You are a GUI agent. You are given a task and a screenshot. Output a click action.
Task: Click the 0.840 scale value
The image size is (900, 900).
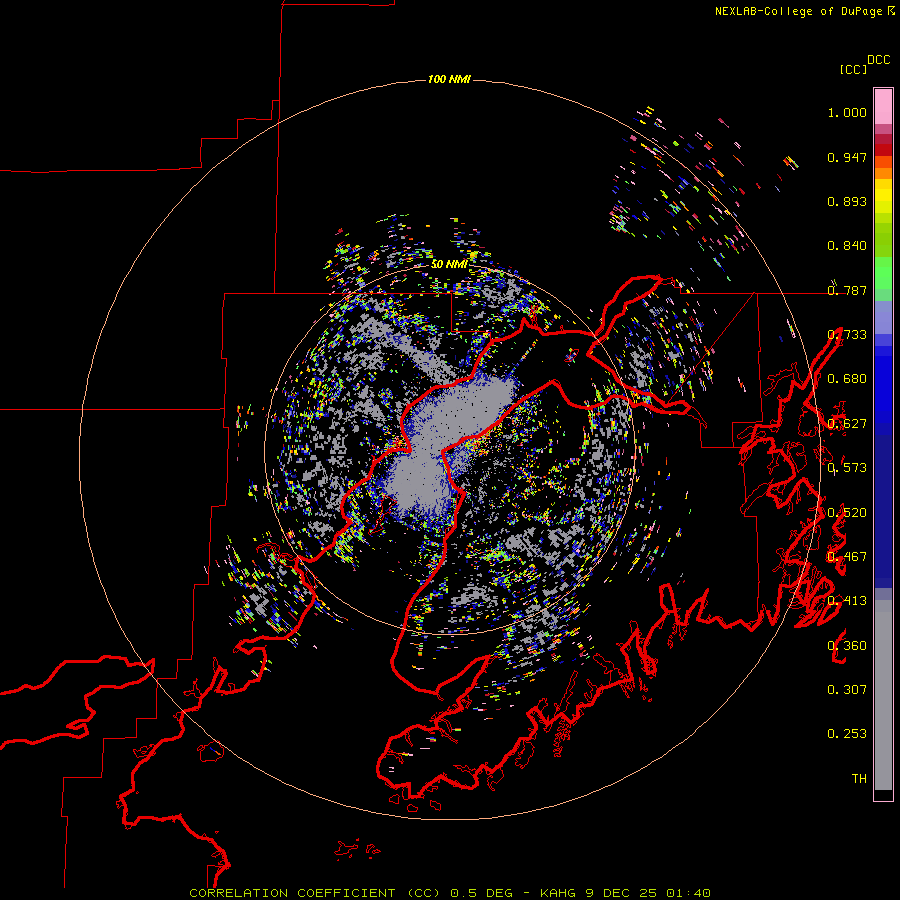tap(847, 246)
